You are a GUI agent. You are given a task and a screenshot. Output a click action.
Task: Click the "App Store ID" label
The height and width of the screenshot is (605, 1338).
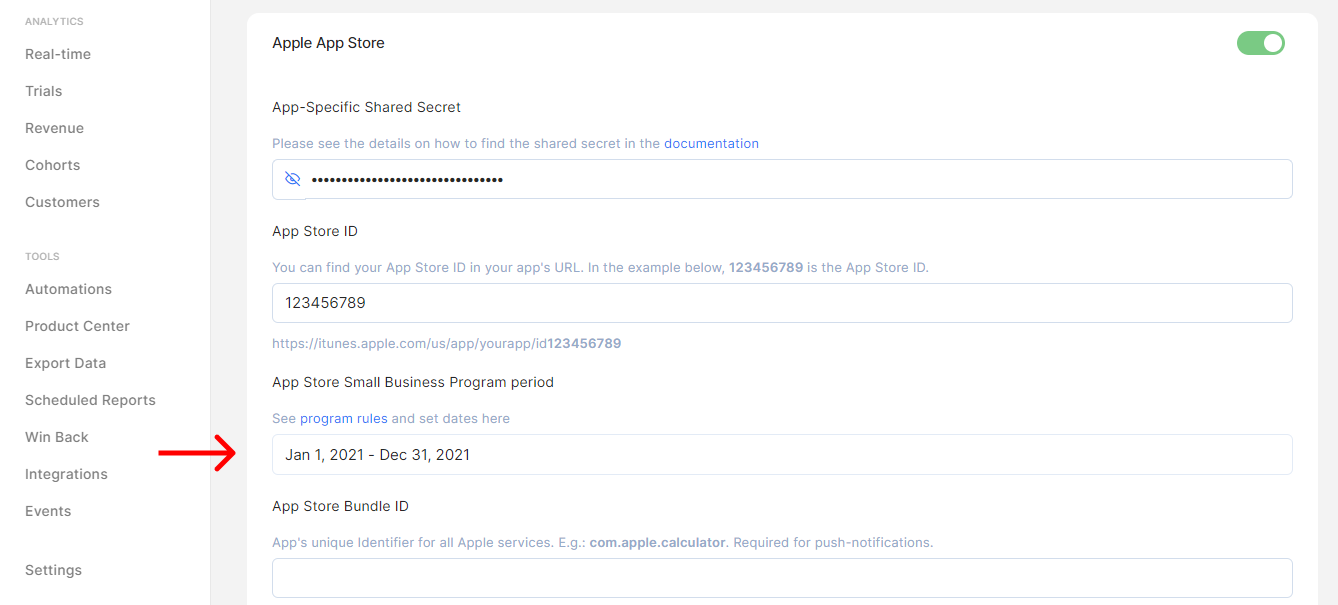click(315, 231)
